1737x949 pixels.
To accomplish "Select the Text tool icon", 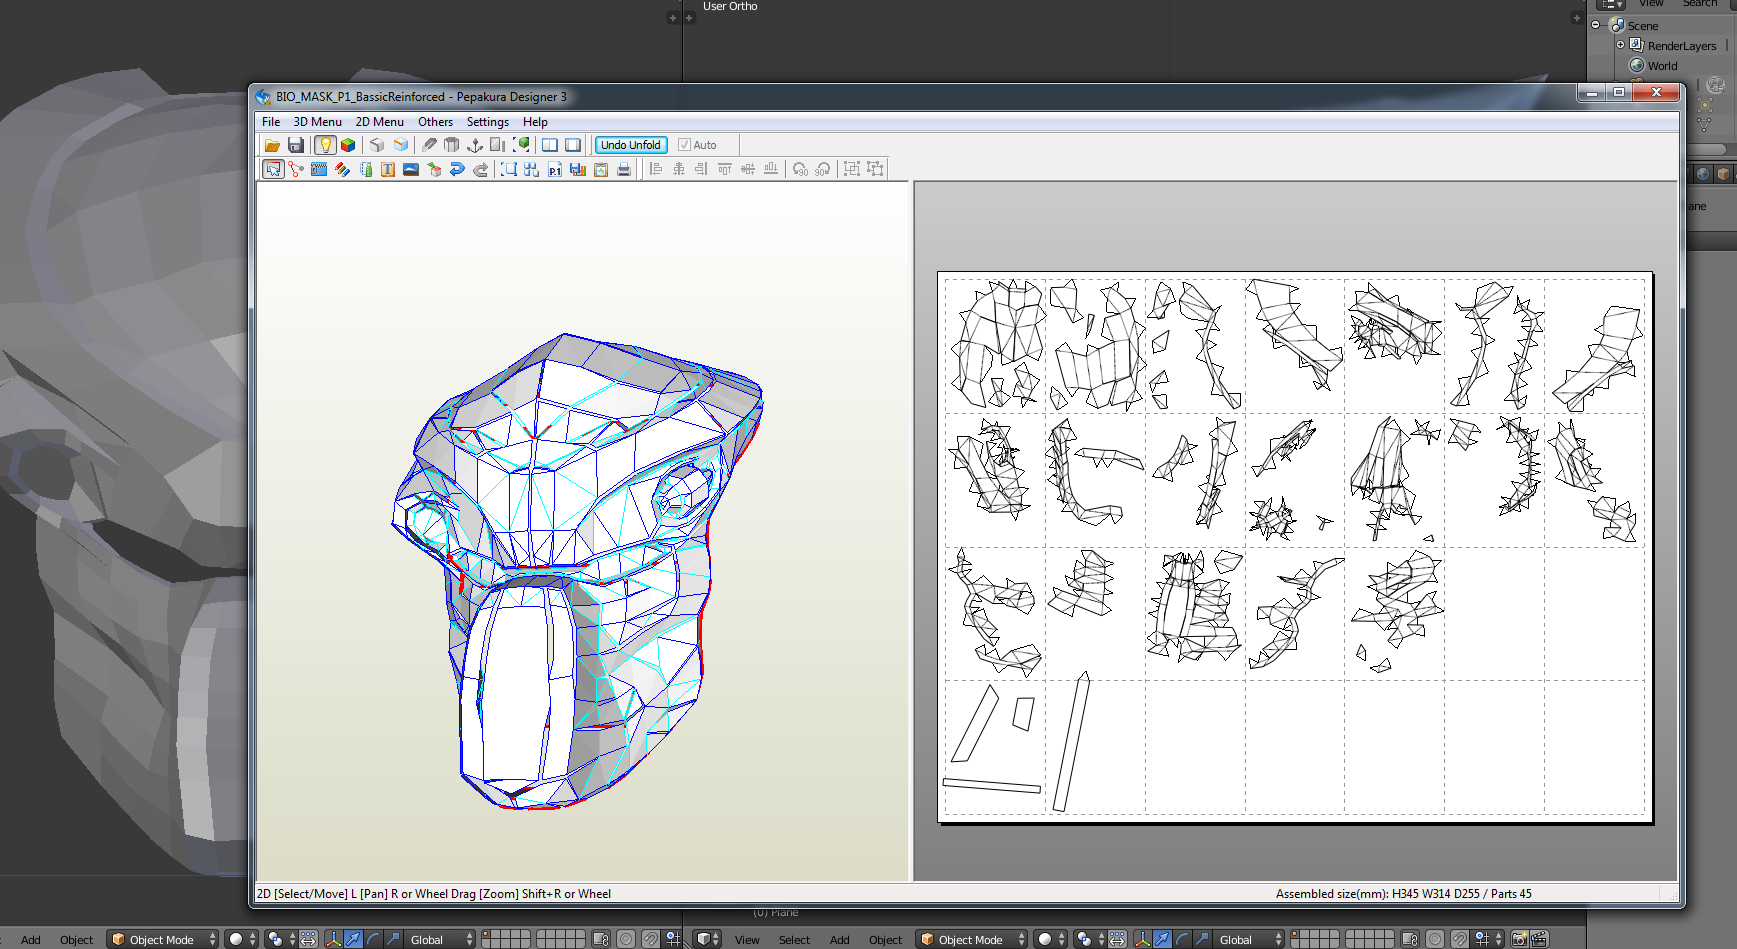I will 388,169.
